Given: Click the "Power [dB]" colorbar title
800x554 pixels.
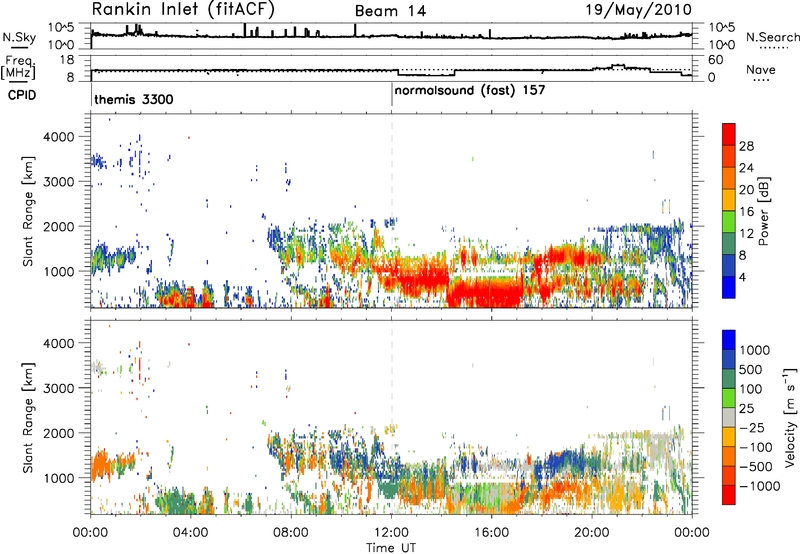Looking at the screenshot, I should 763,211.
